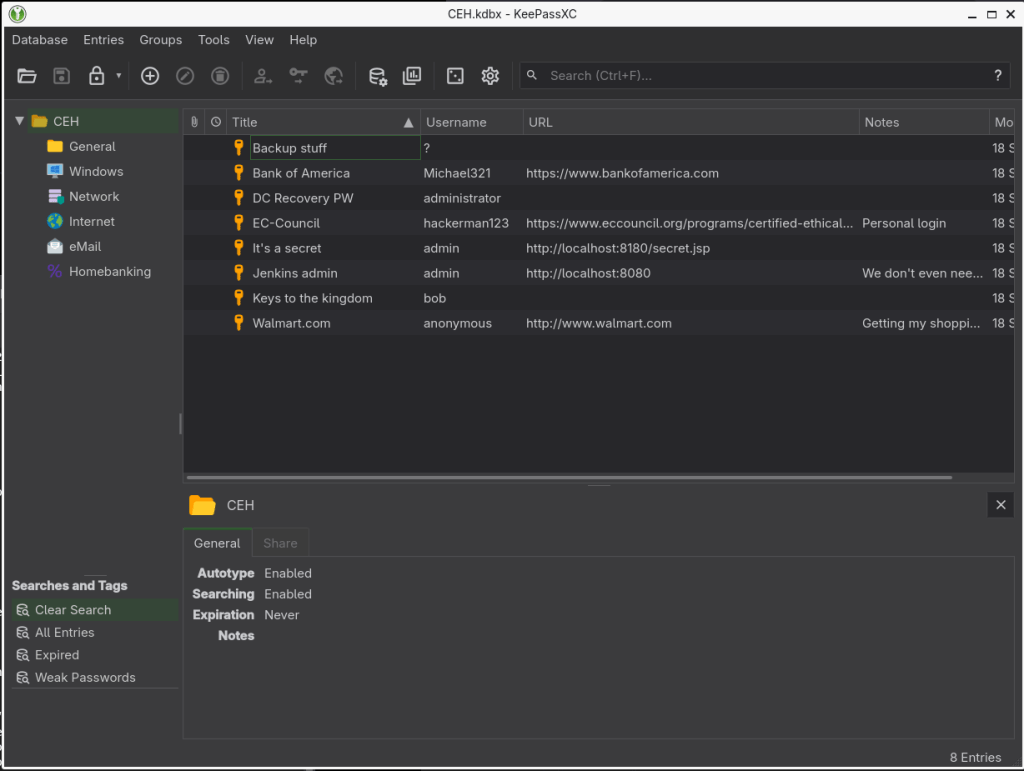This screenshot has height=771, width=1024.
Task: Open the lock database dropdown arrow
Action: (119, 76)
